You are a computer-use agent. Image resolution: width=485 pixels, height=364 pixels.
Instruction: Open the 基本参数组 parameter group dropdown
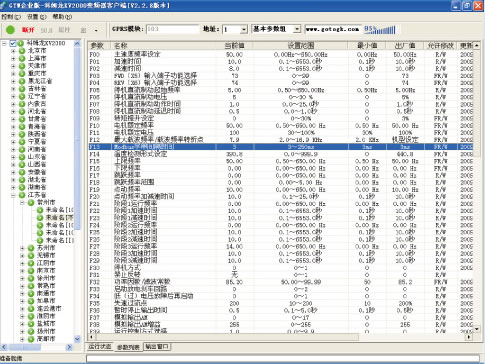pyautogui.click(x=297, y=29)
